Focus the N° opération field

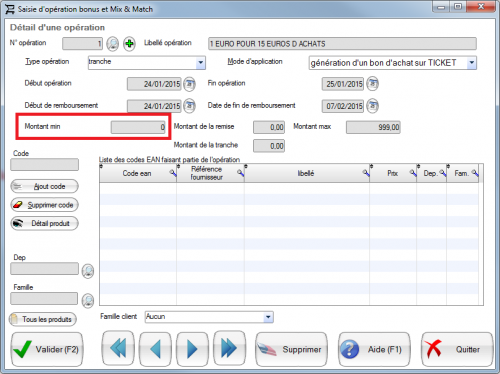click(x=82, y=44)
